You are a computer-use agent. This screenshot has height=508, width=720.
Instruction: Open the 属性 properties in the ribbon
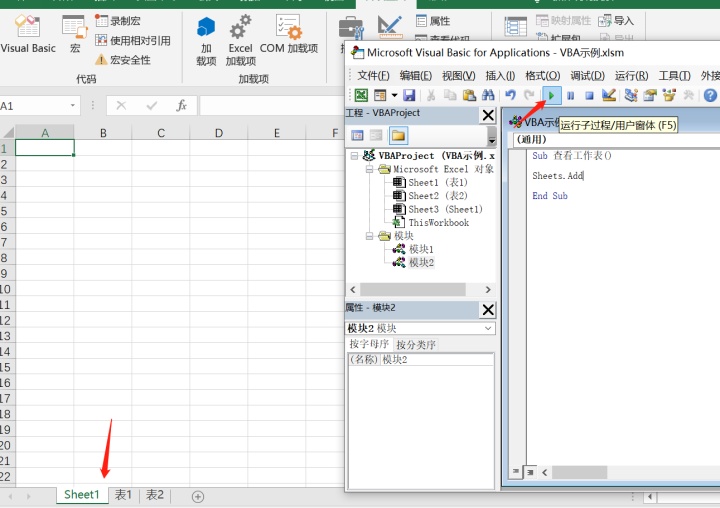433,21
